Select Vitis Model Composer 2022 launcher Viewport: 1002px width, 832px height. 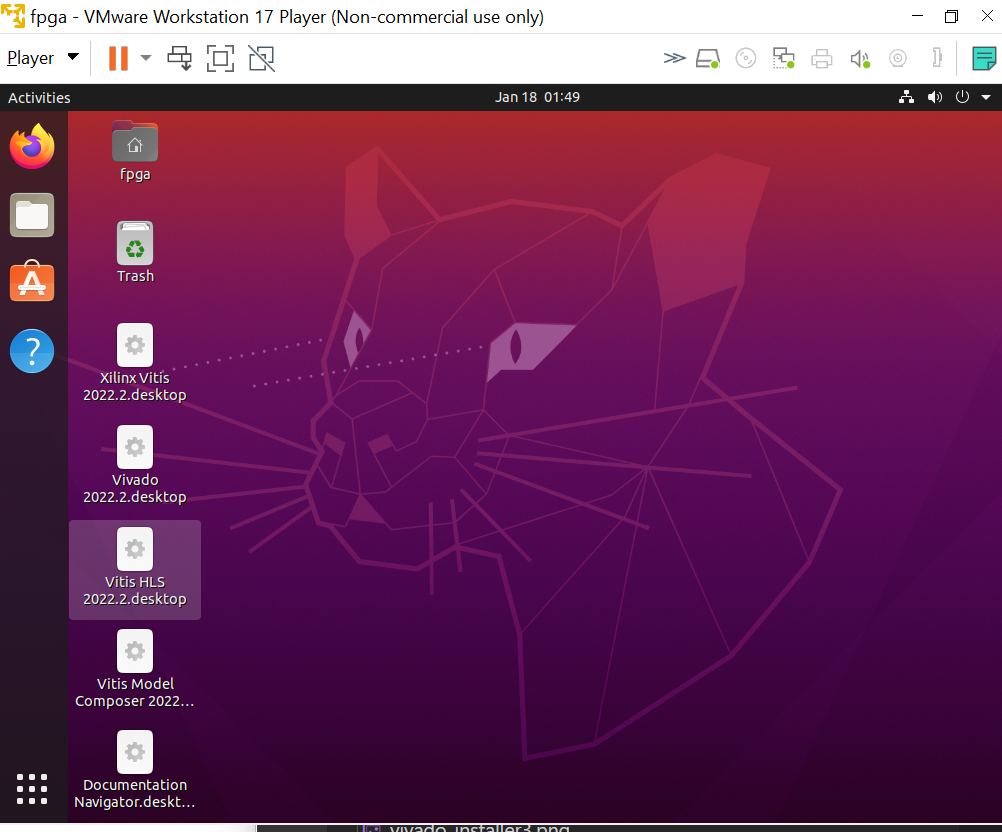point(135,669)
